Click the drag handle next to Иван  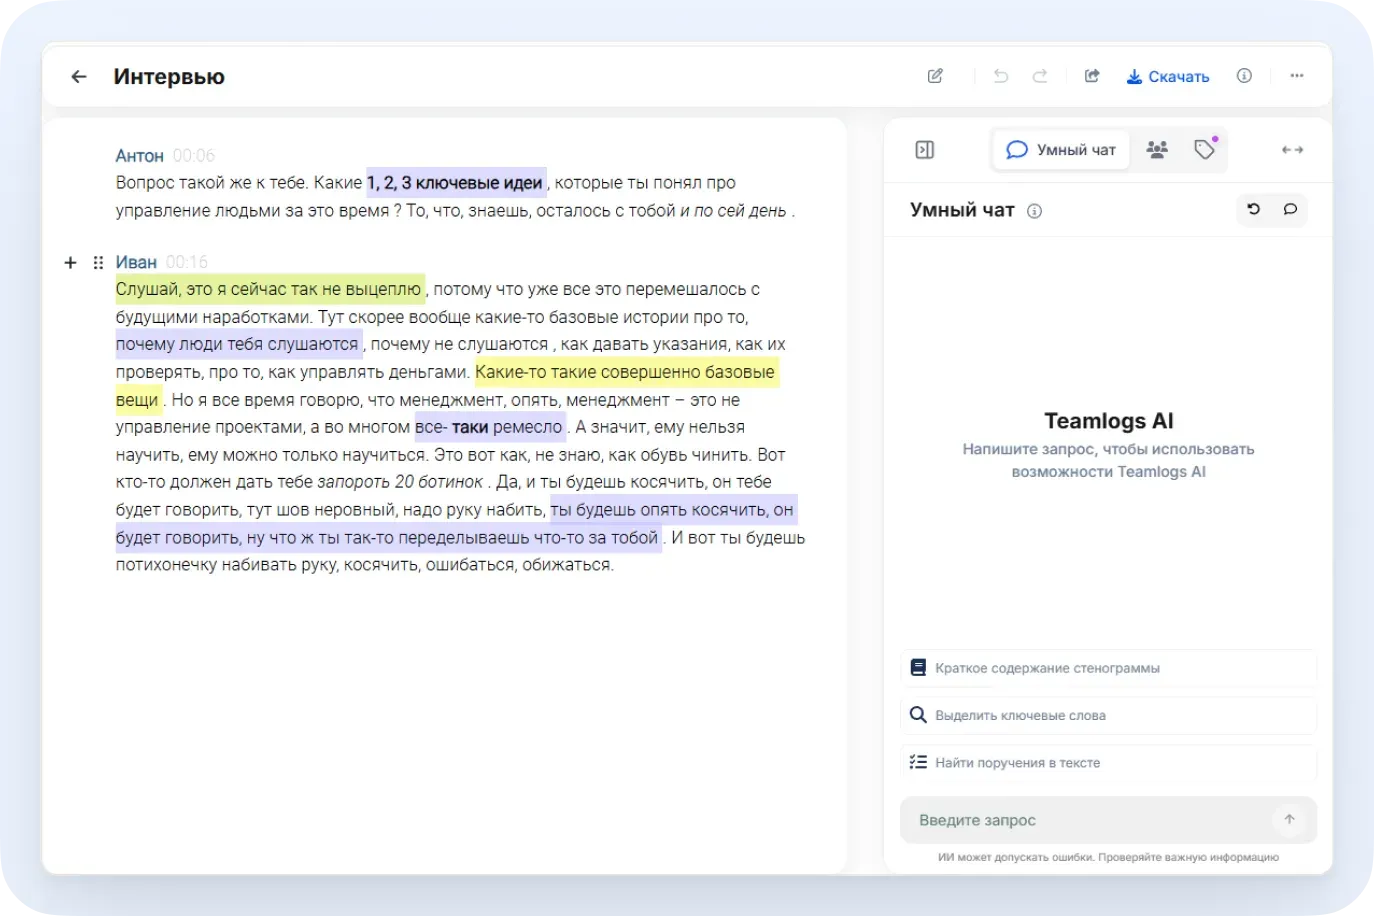pyautogui.click(x=98, y=262)
